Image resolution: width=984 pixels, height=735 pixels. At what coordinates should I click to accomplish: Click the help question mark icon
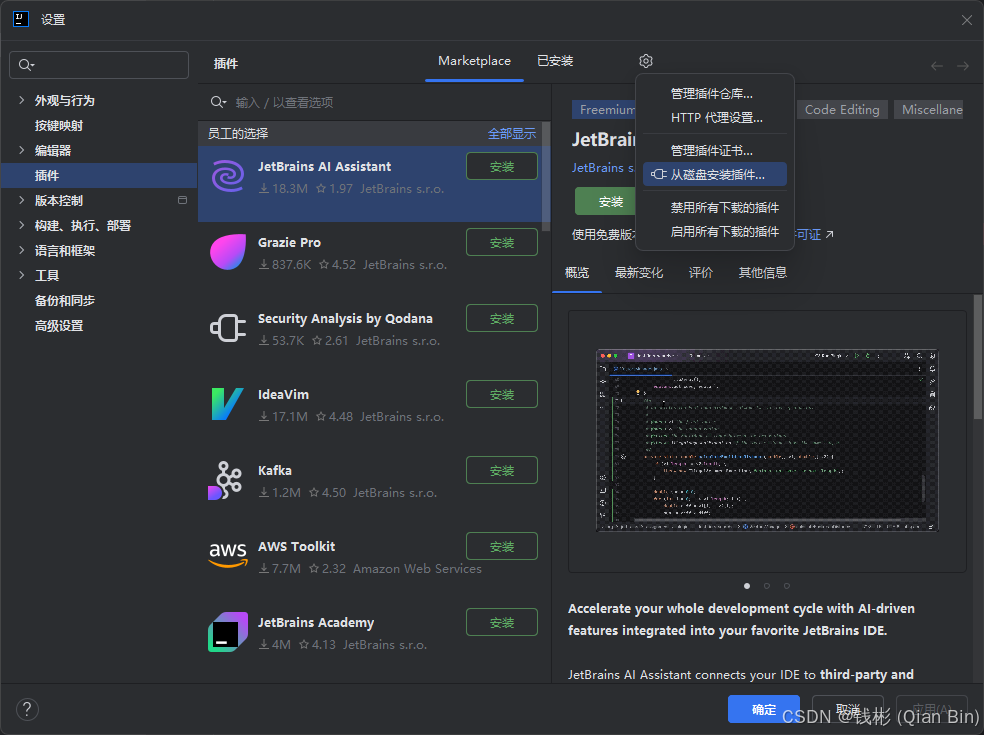pyautogui.click(x=27, y=709)
